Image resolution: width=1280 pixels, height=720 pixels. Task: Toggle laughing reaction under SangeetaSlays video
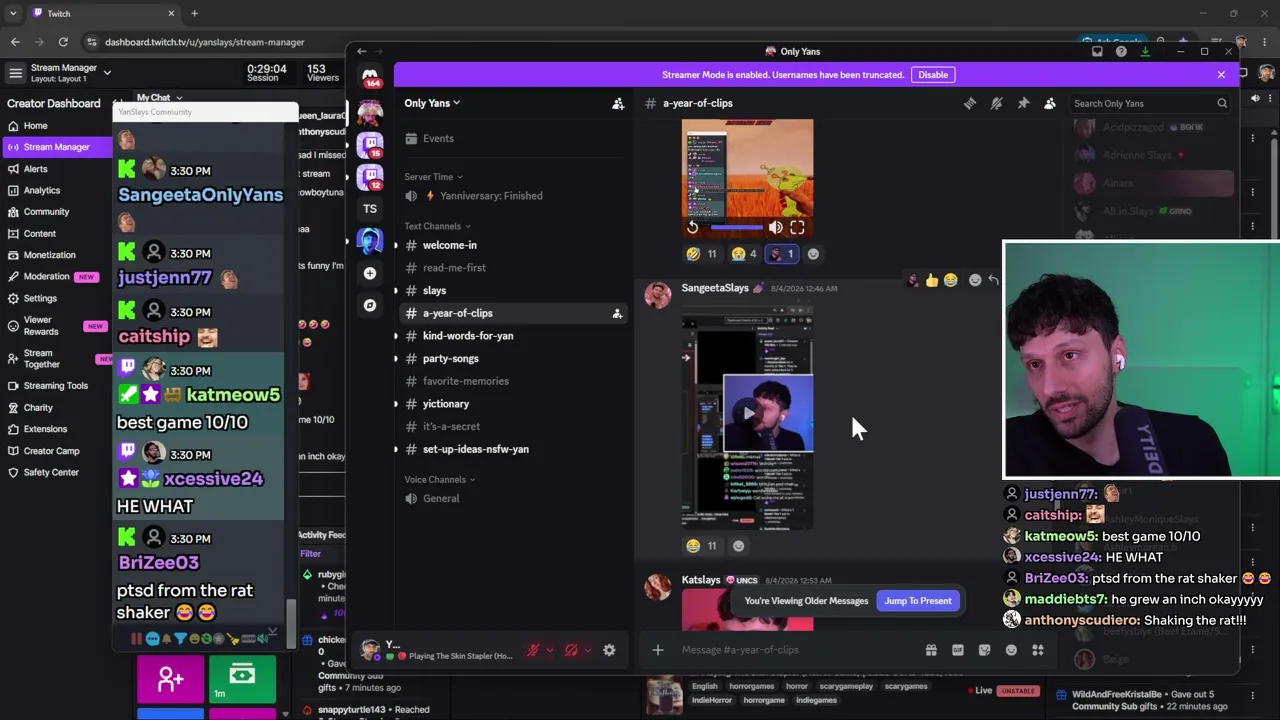[x=701, y=546]
